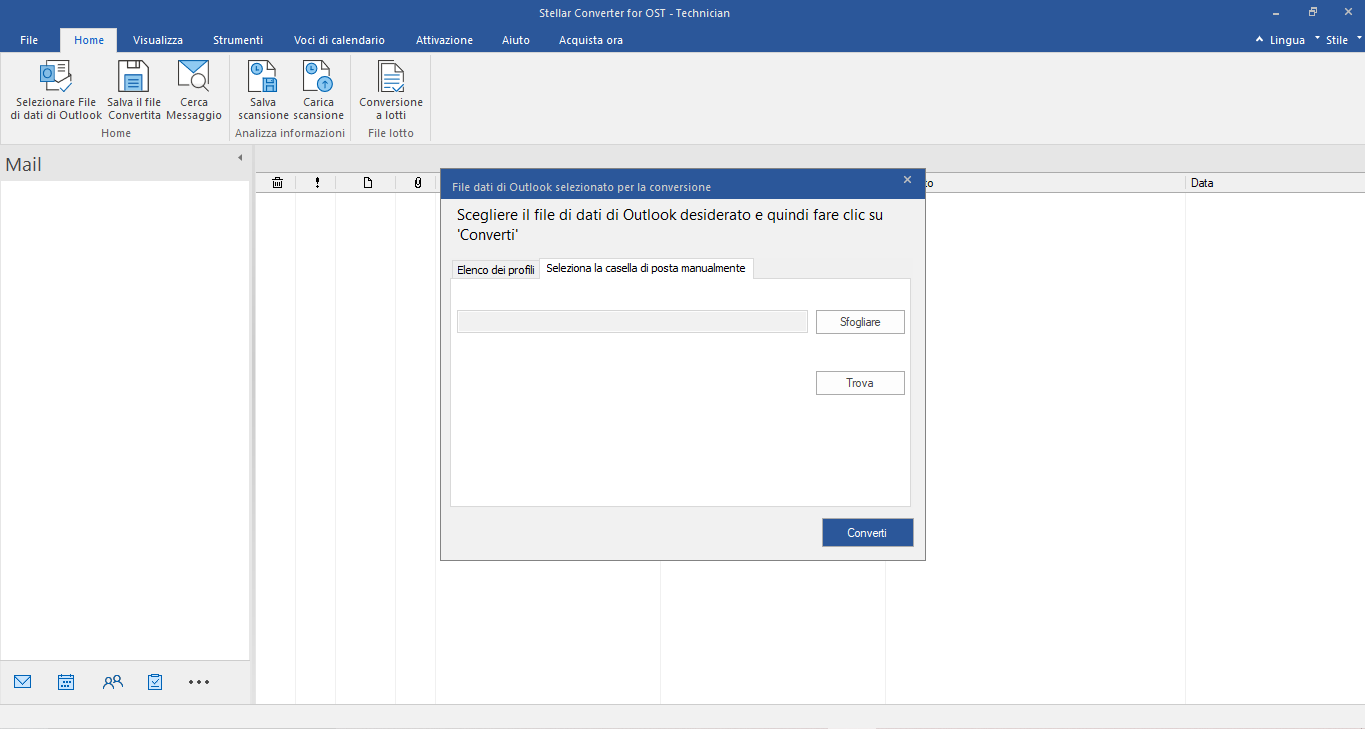Switch to Mail view icon in sidebar
This screenshot has height=729, width=1365.
pos(23,682)
